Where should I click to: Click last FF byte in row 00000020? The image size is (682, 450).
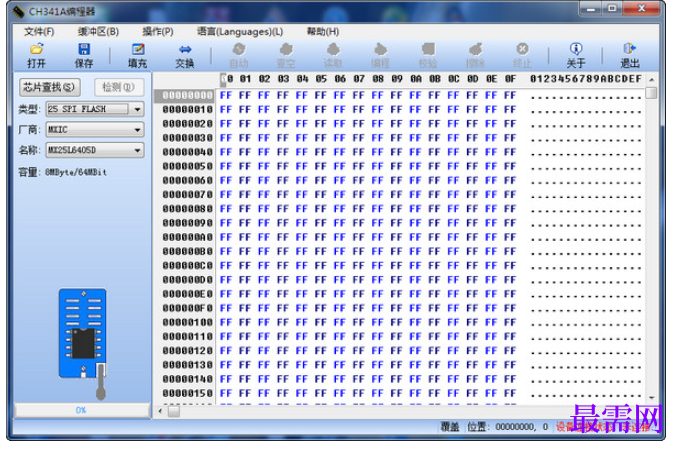click(x=510, y=124)
